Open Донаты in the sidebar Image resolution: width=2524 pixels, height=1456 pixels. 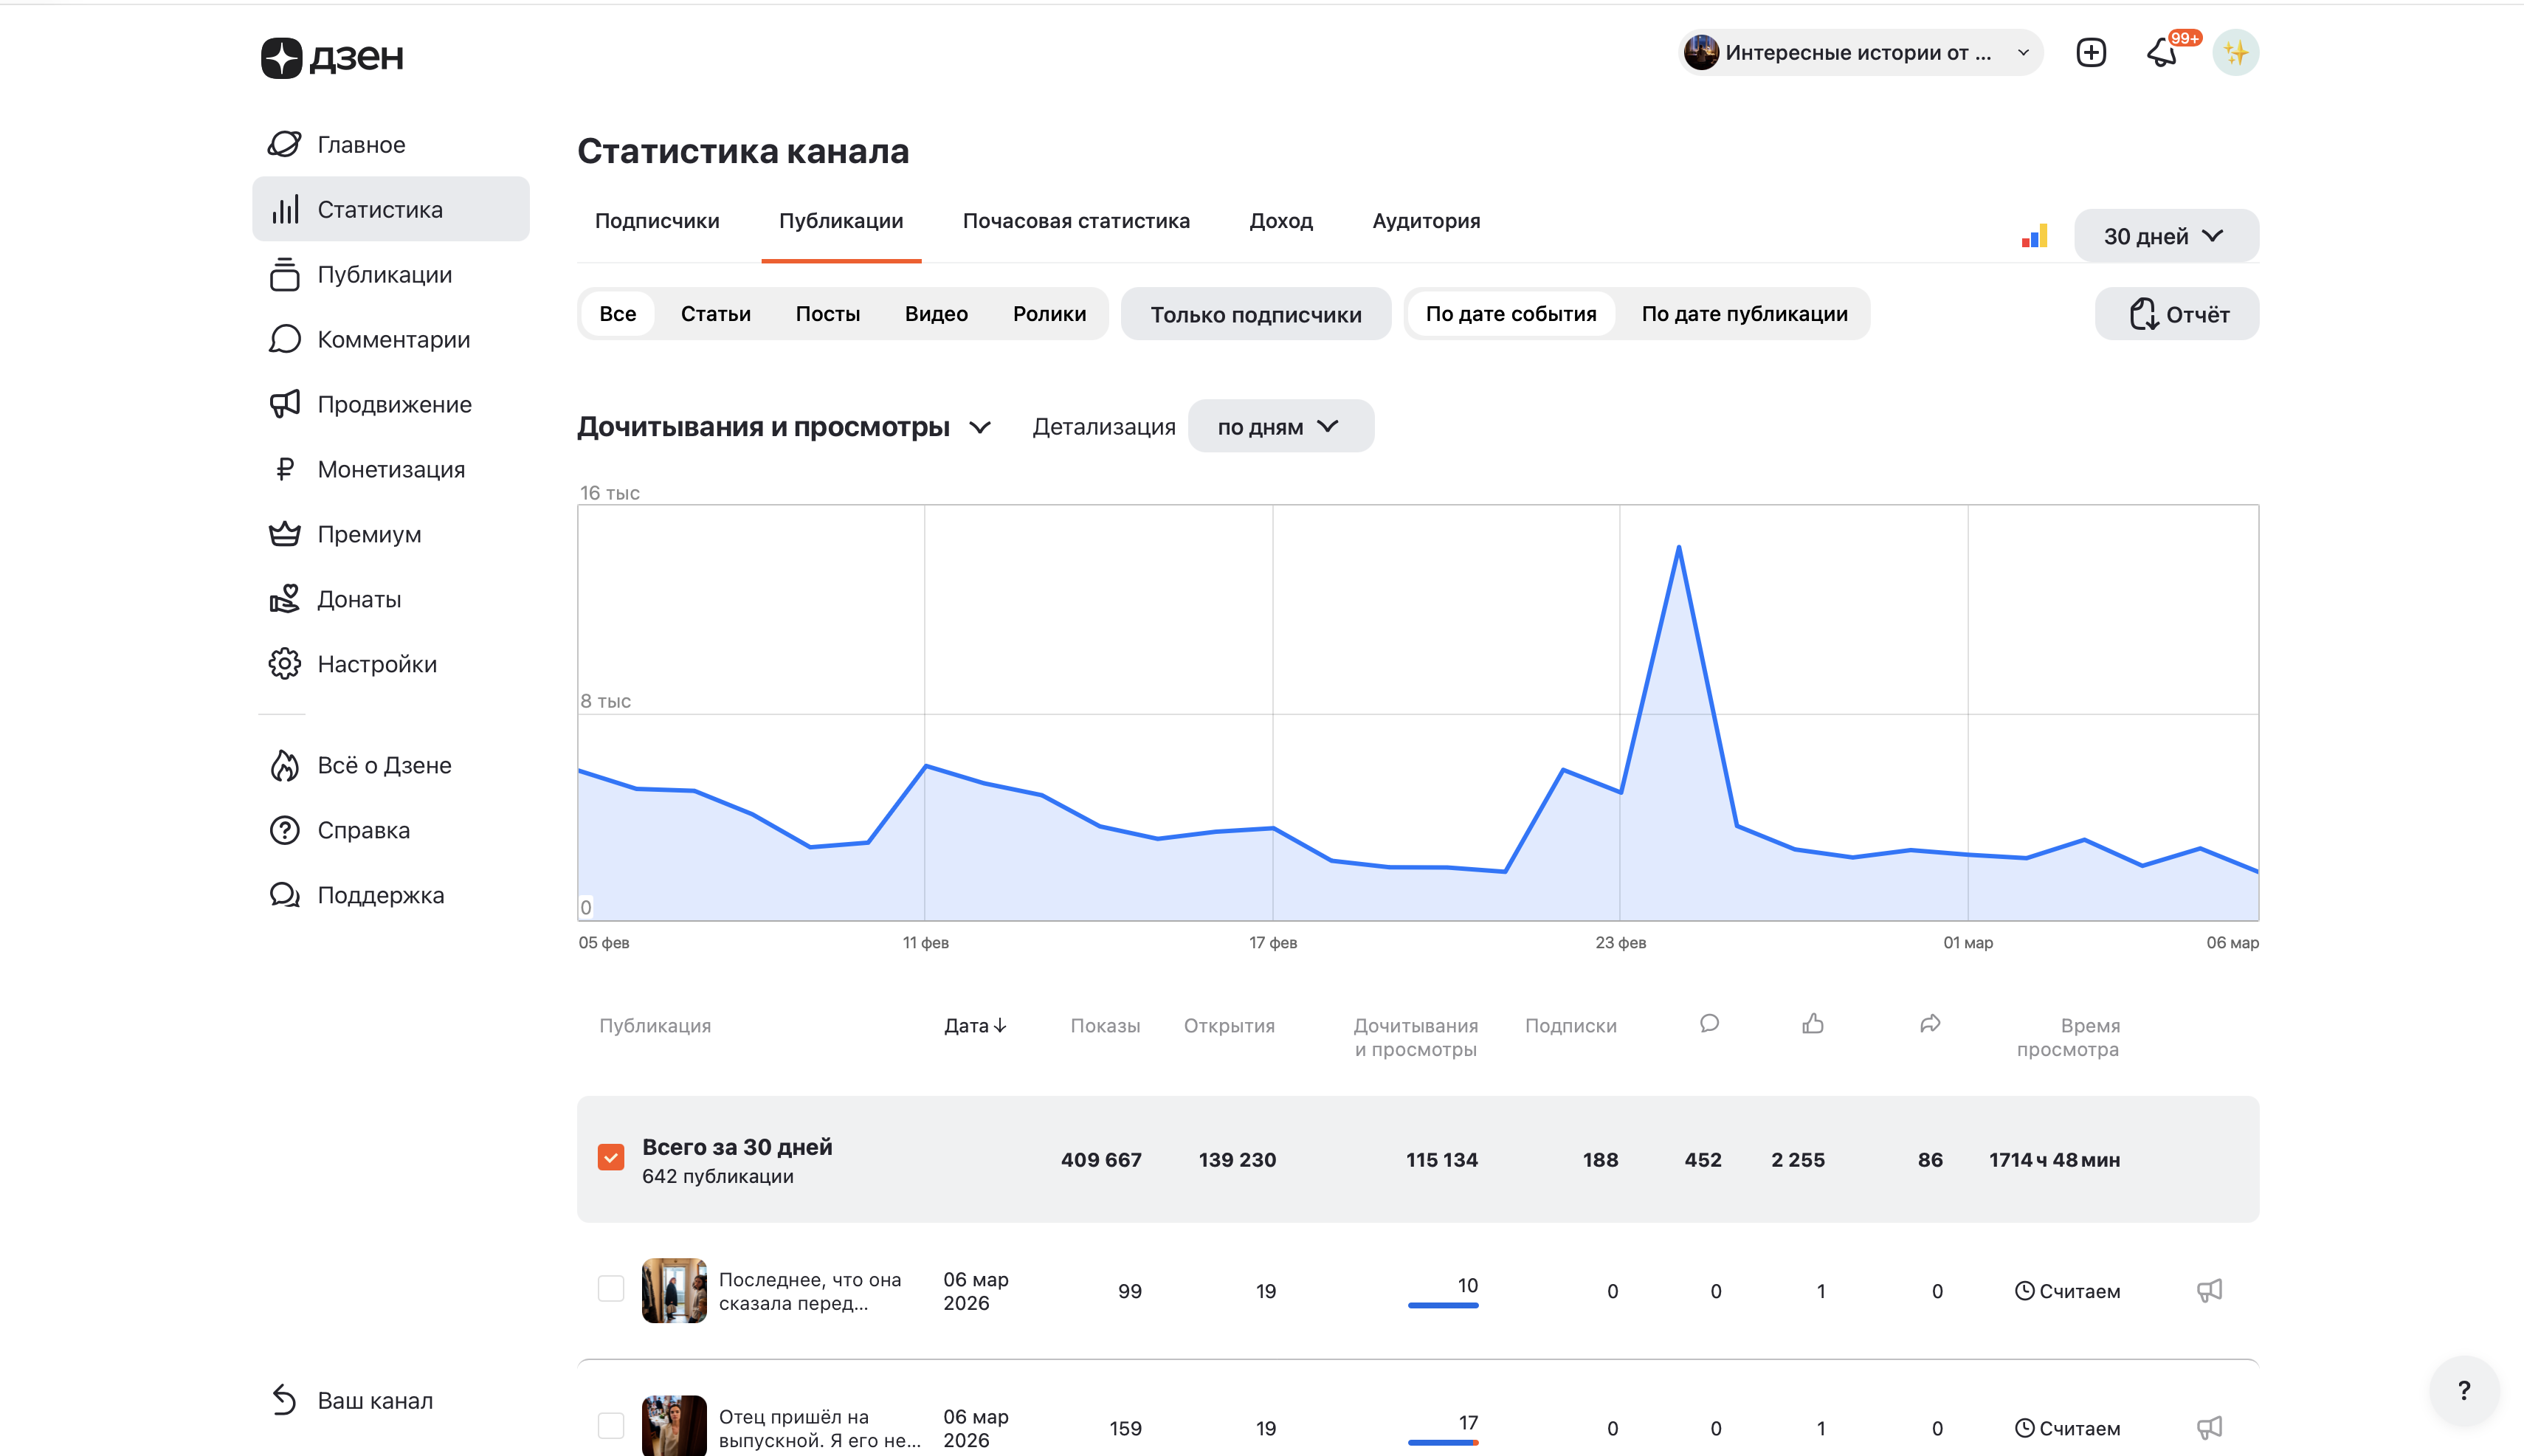click(x=358, y=599)
